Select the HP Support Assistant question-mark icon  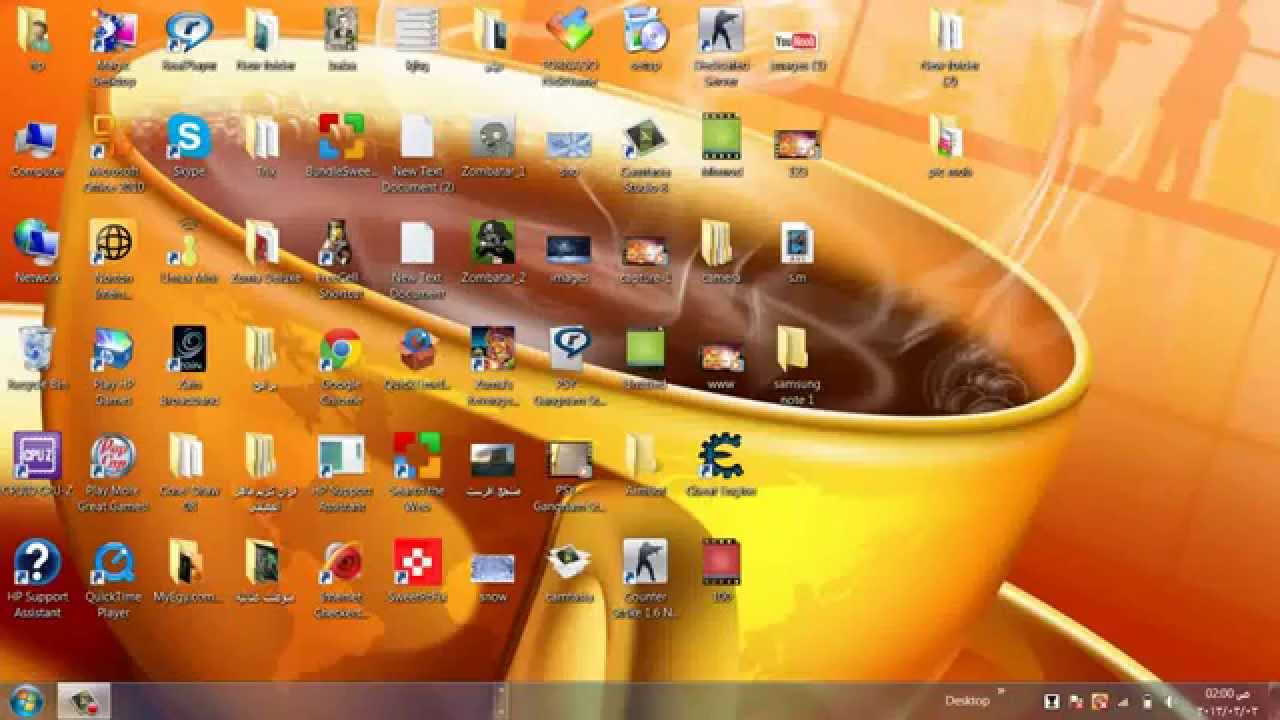pos(37,579)
